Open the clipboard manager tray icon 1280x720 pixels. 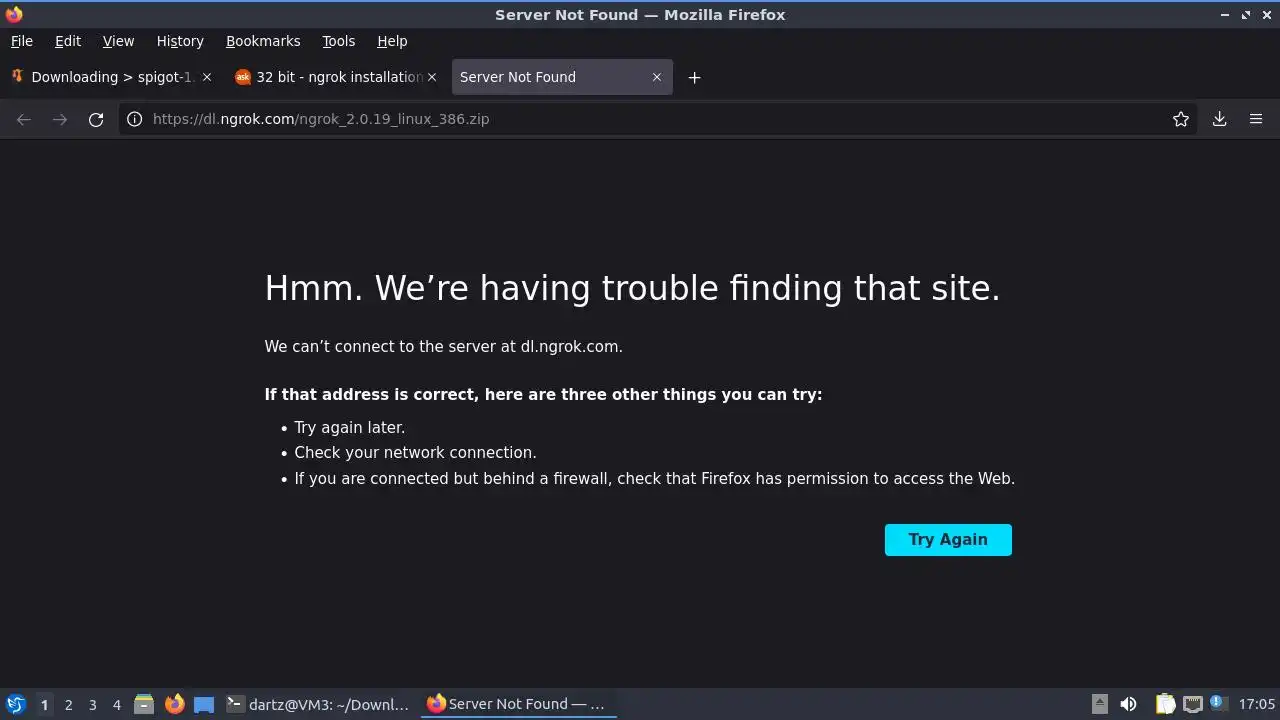pos(1165,704)
